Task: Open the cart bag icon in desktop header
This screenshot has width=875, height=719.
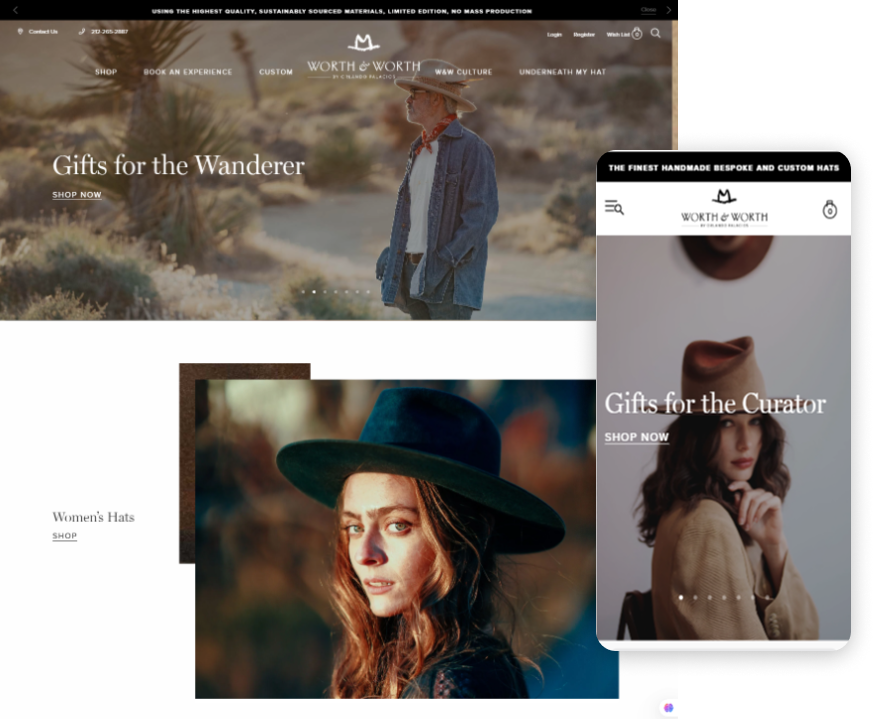Action: click(637, 34)
